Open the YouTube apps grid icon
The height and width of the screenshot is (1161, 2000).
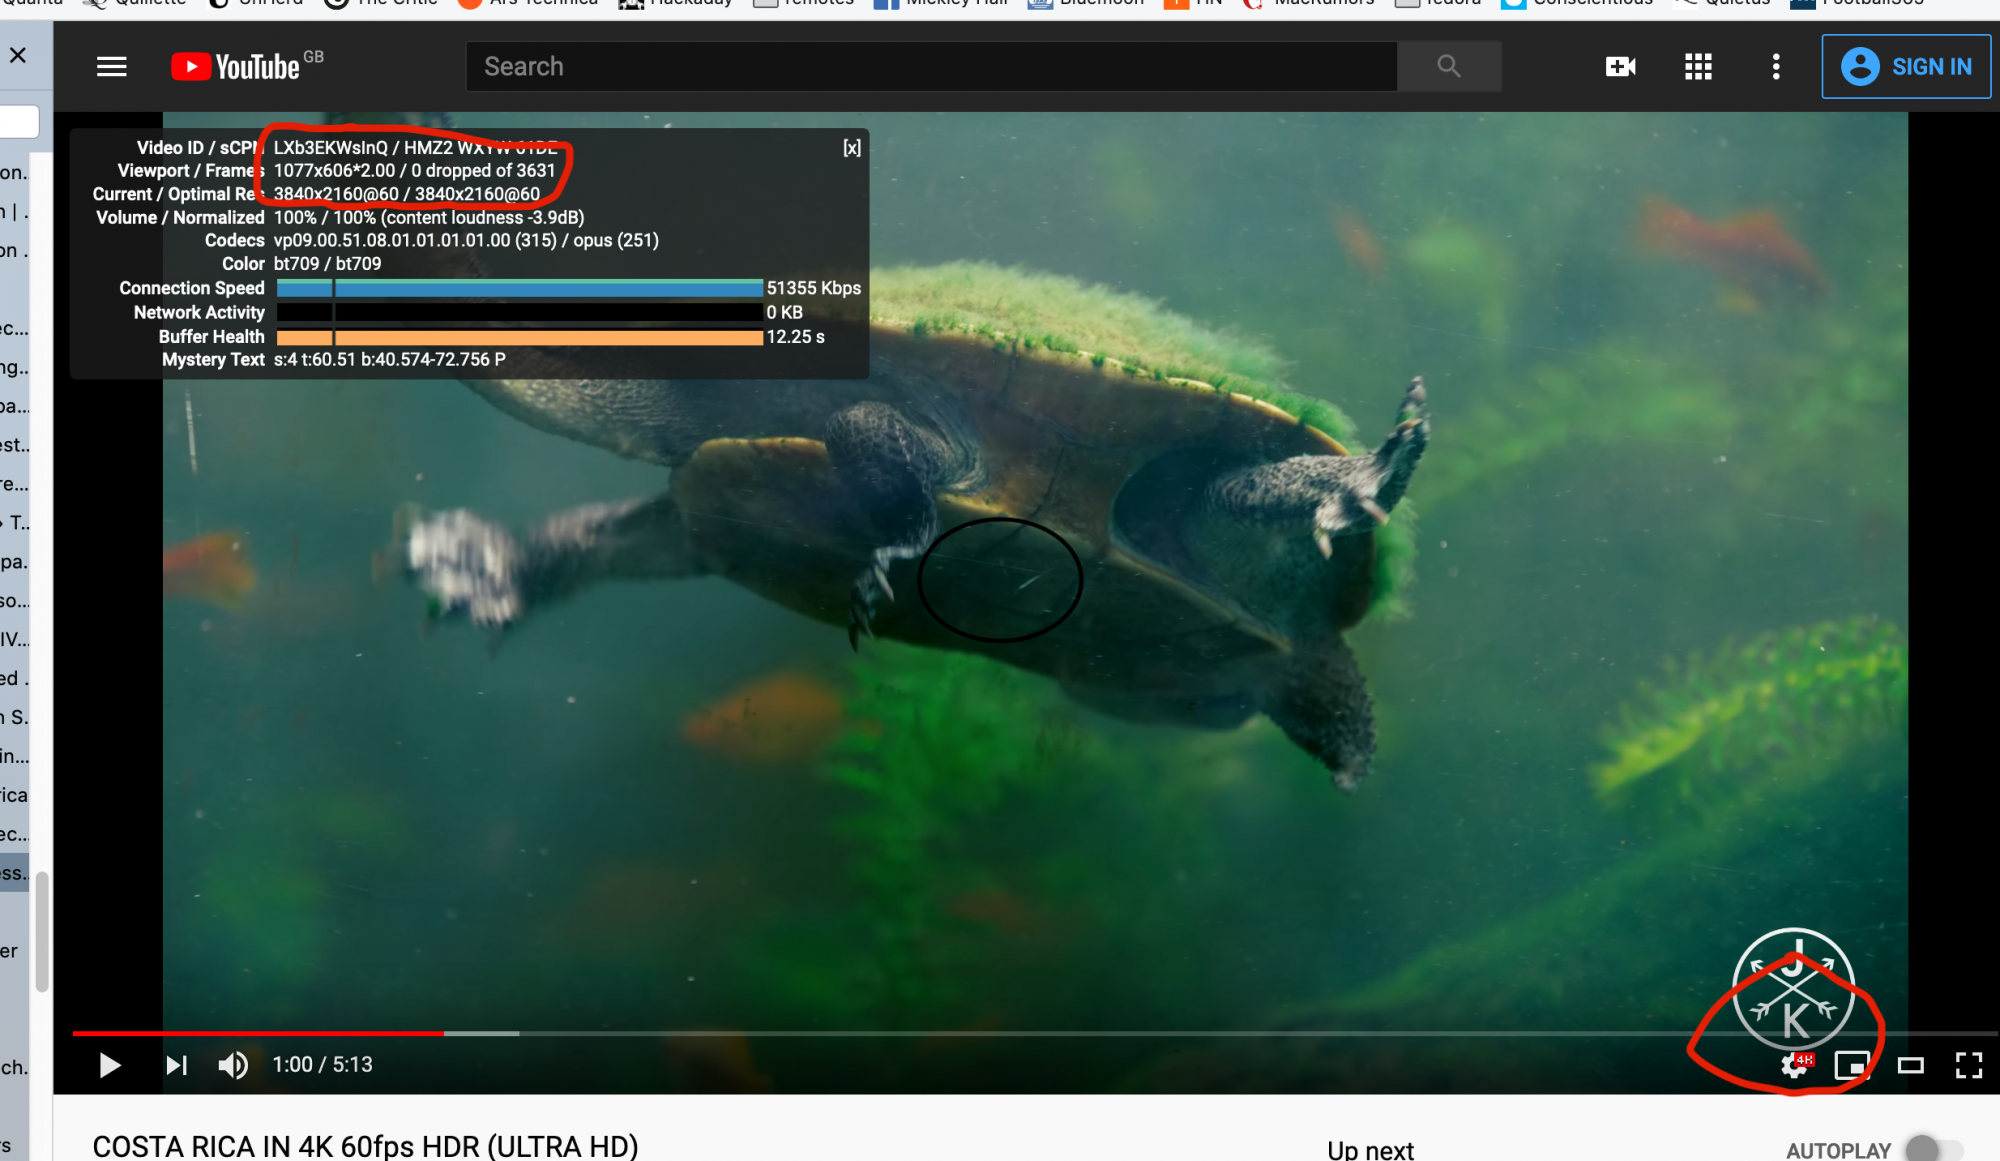click(x=1698, y=67)
